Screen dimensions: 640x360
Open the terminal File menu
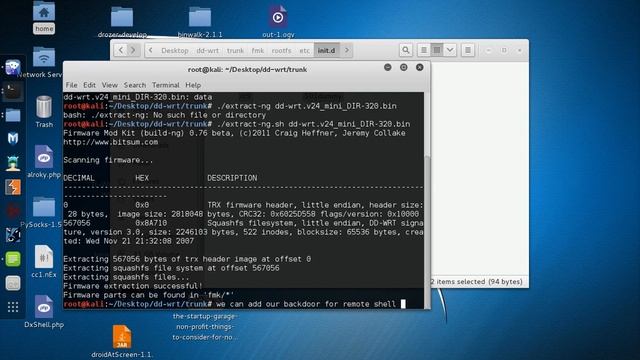71,85
